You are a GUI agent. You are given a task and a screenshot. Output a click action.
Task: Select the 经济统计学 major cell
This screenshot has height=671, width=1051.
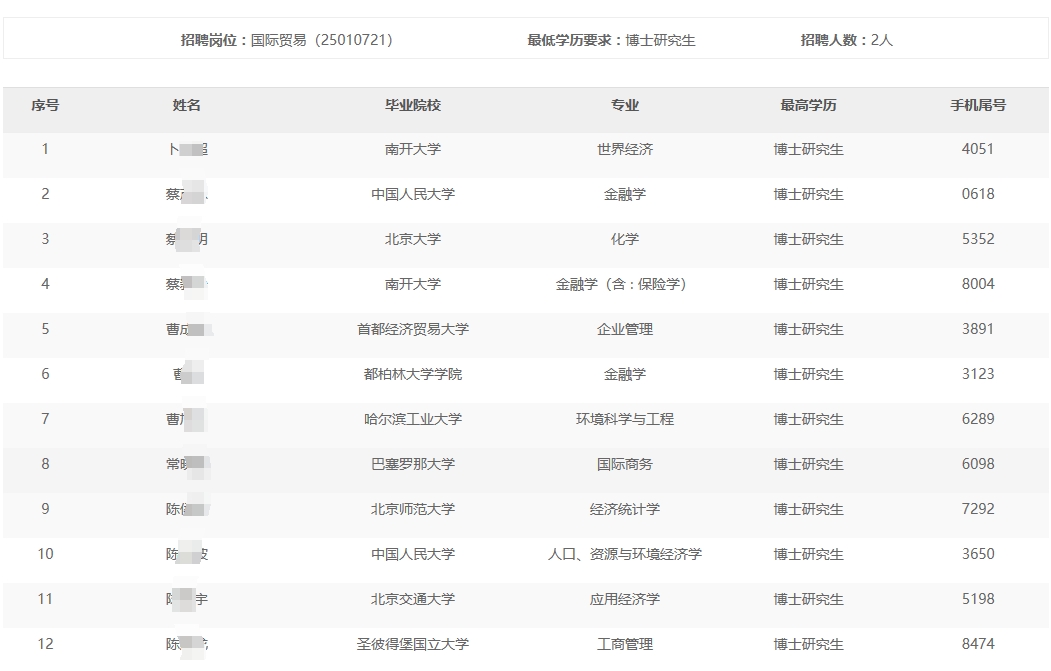point(625,509)
